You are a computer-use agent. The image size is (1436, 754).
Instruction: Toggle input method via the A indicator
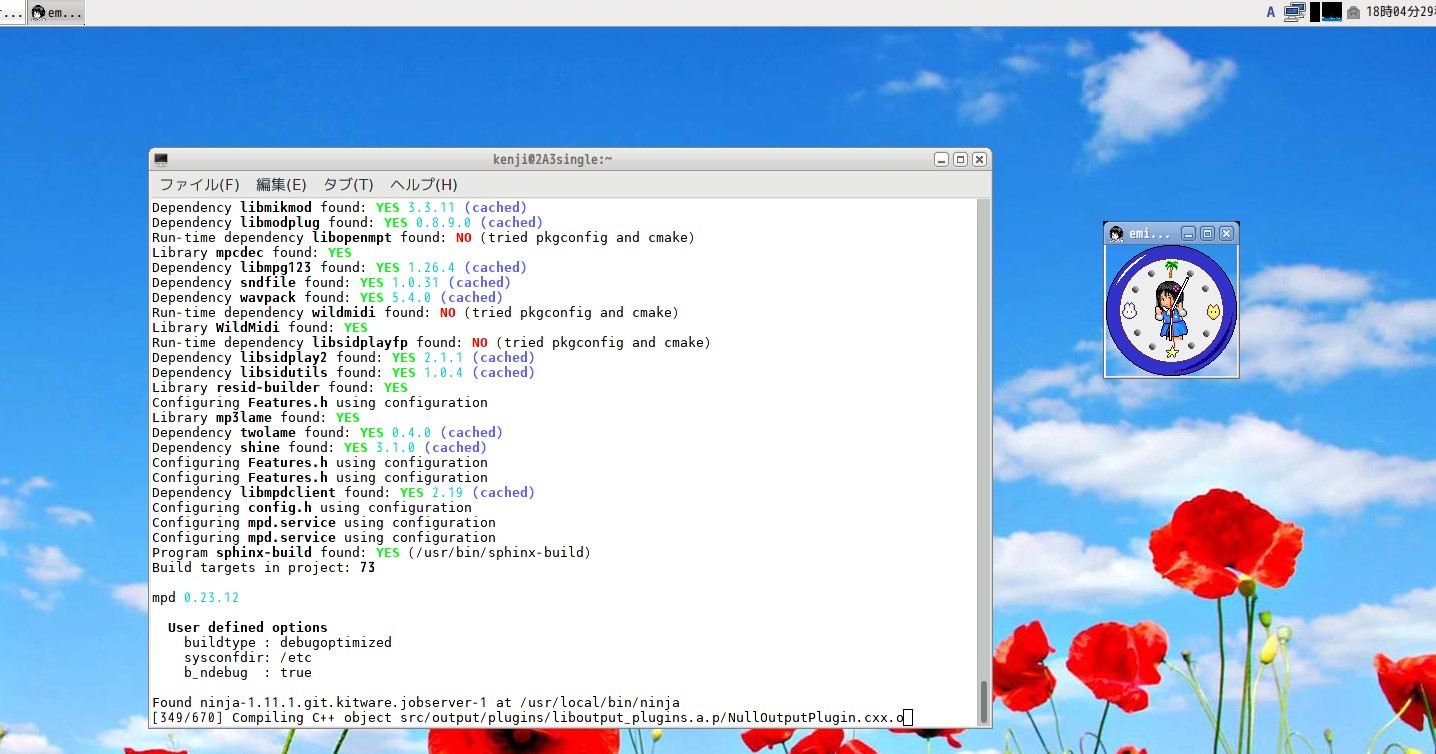pyautogui.click(x=1270, y=11)
